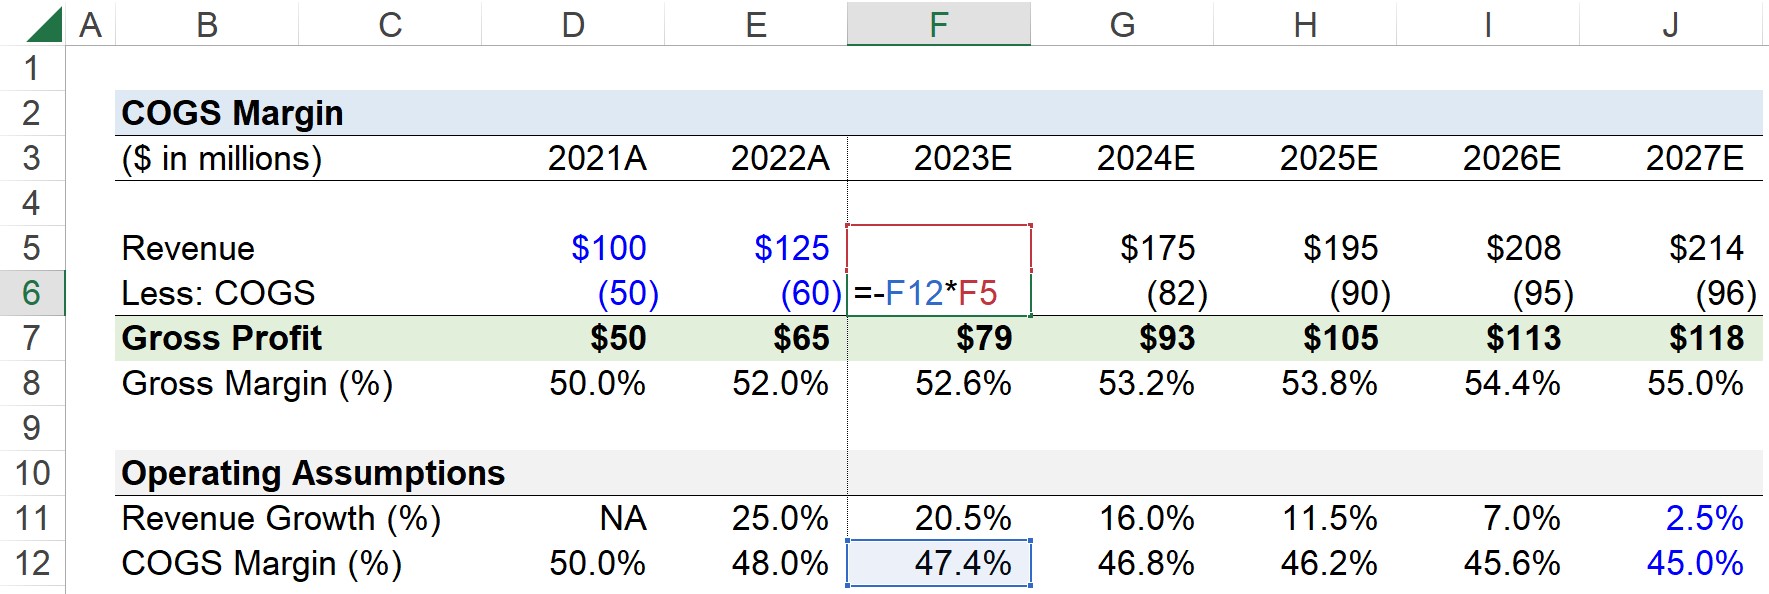Click the COGS formula cell =-F12*F5

938,293
